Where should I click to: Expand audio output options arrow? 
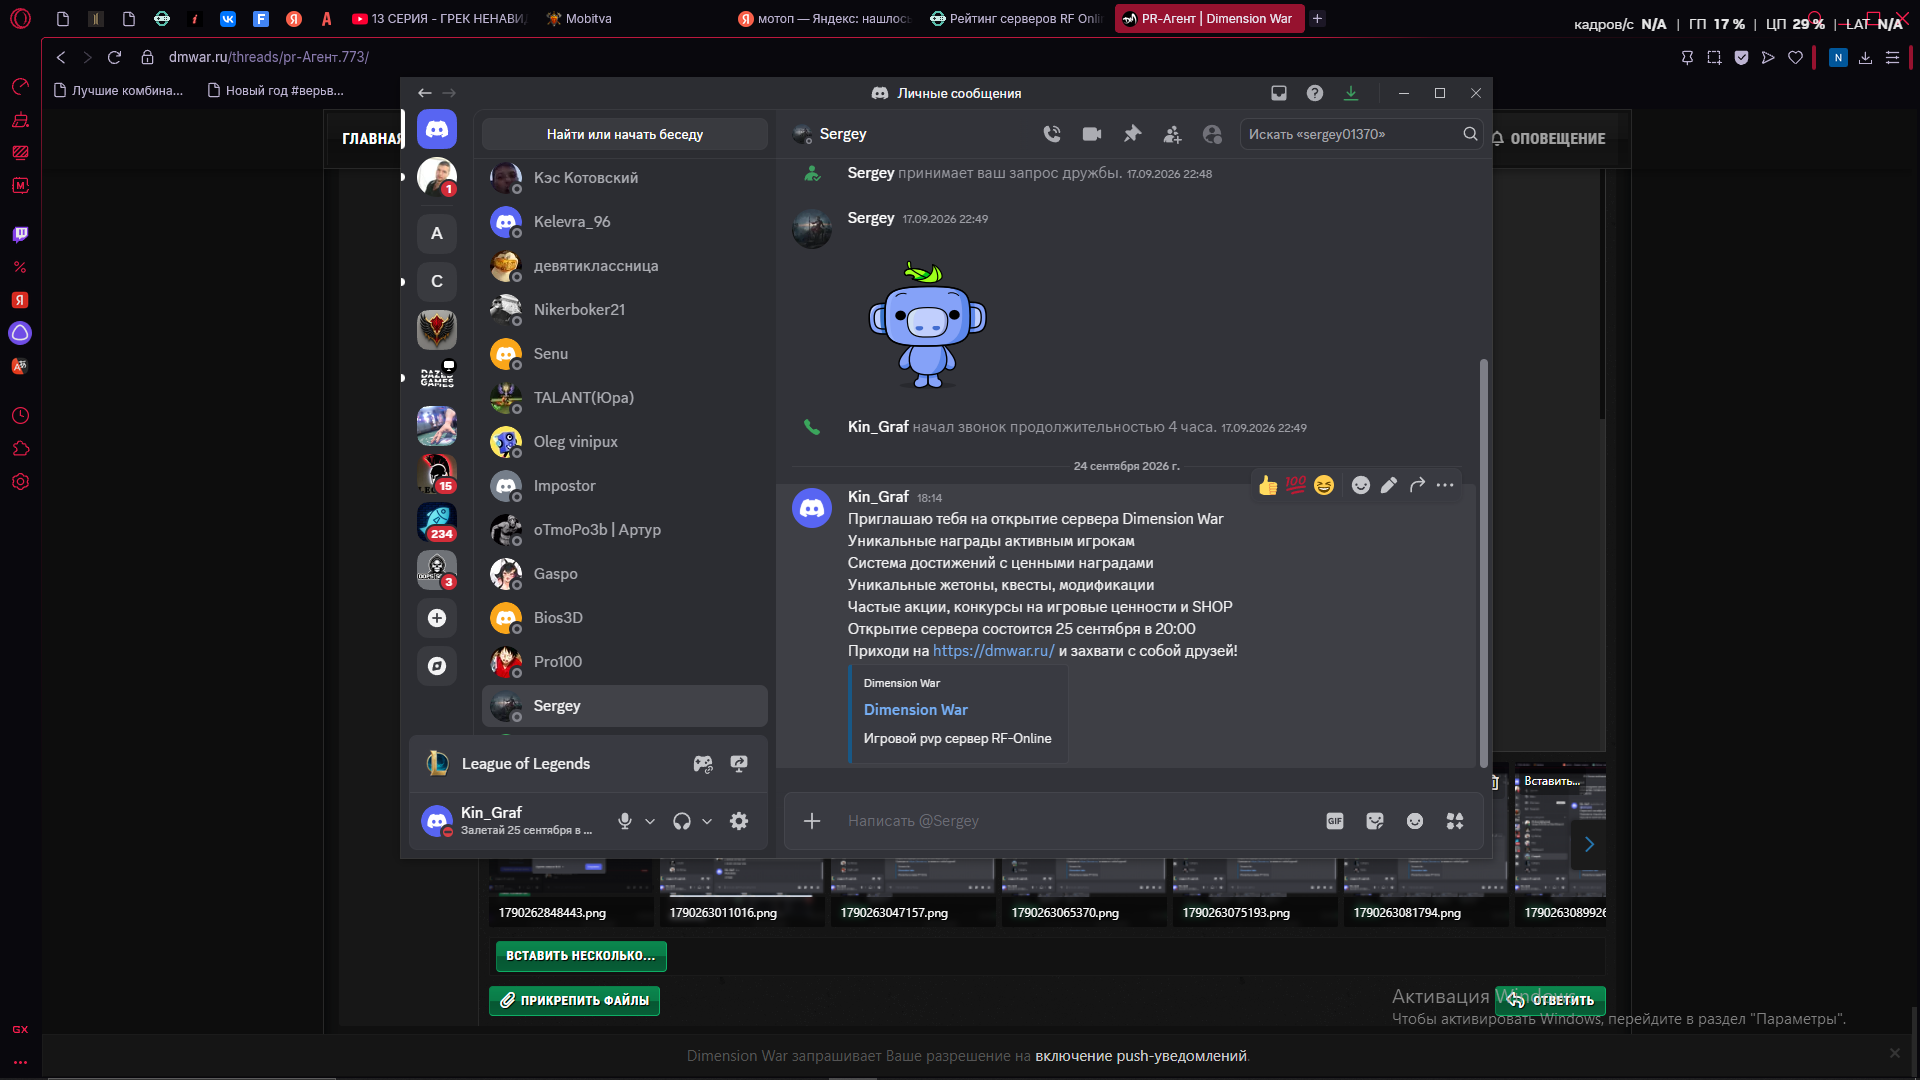[707, 821]
